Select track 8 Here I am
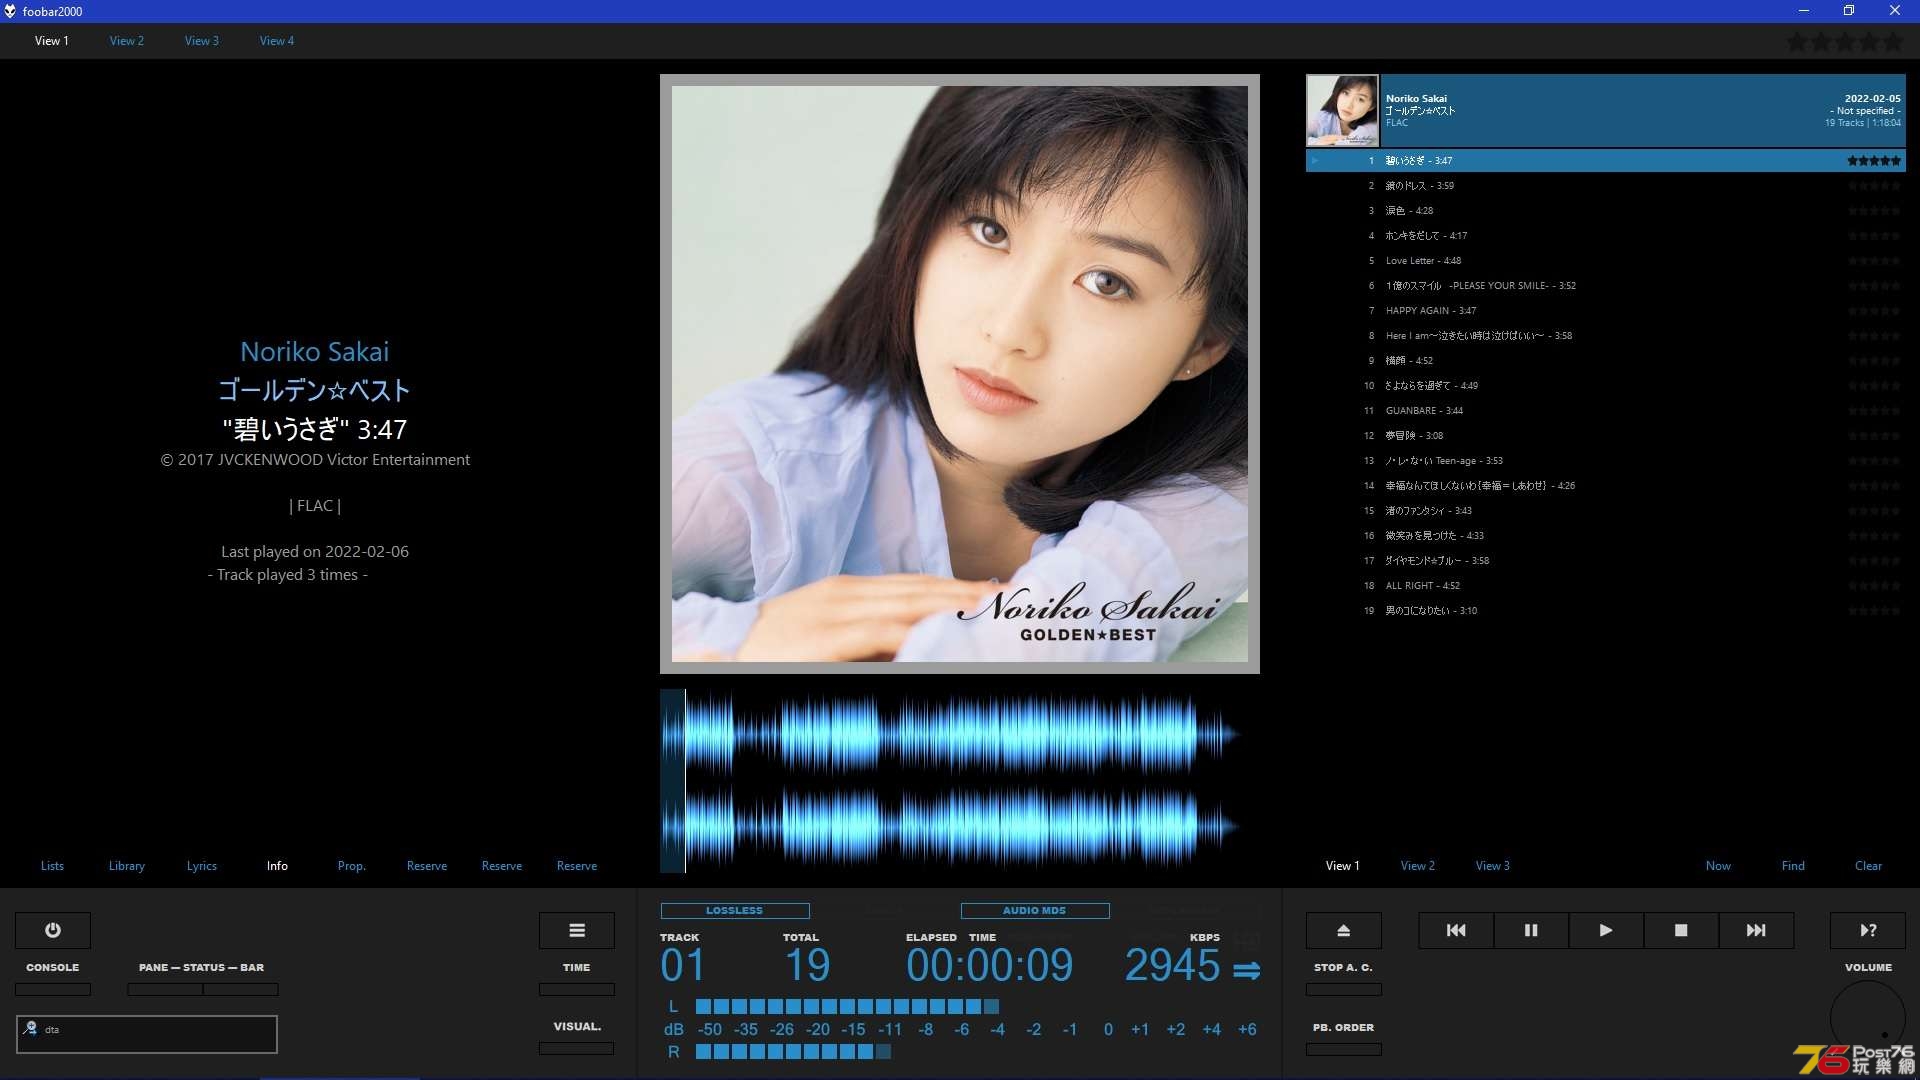The width and height of the screenshot is (1920, 1080). tap(1606, 335)
